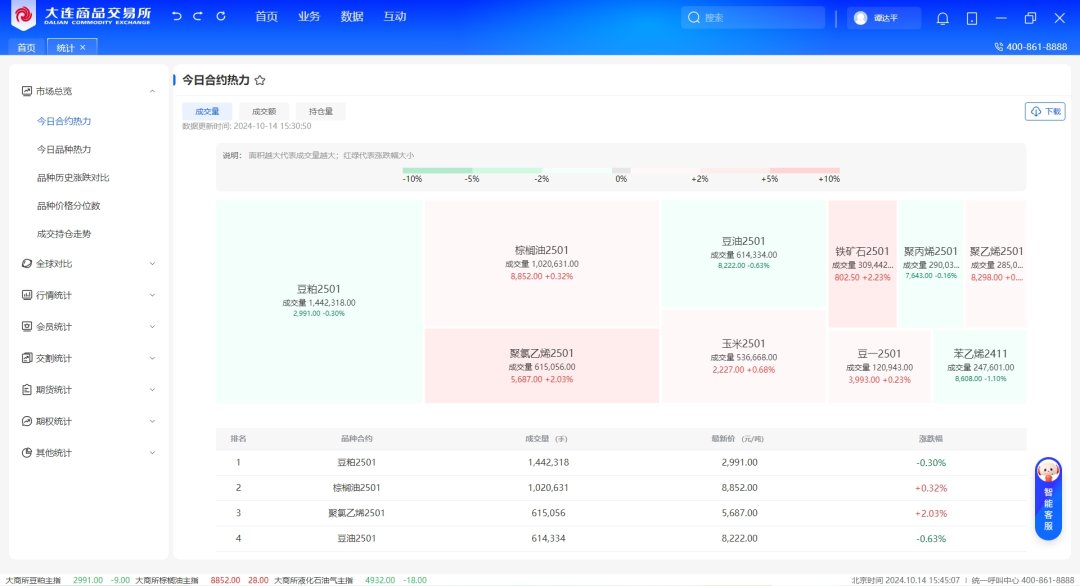Switch to the 首页 tab

click(26, 47)
